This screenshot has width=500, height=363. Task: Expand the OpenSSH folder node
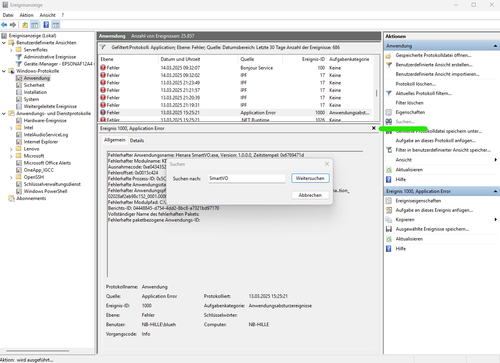tap(11, 177)
